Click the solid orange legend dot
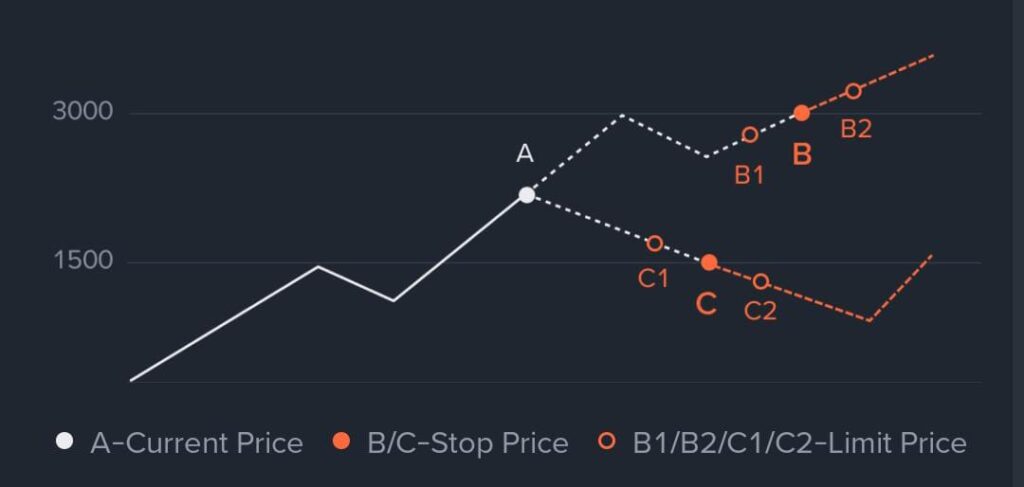The image size is (1024, 487). 342,442
